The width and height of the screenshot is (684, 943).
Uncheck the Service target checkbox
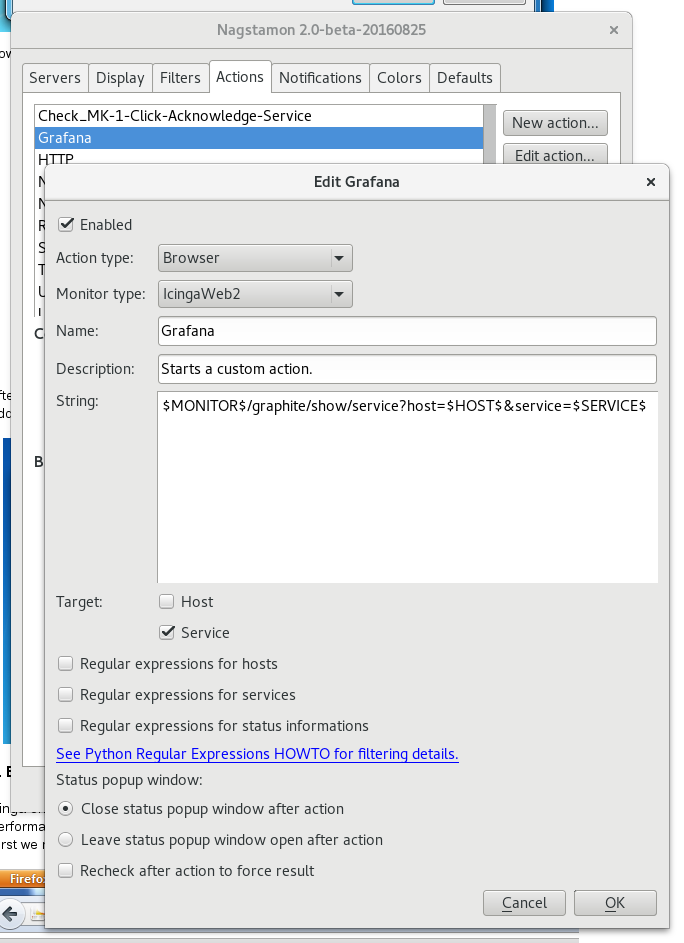pos(167,633)
